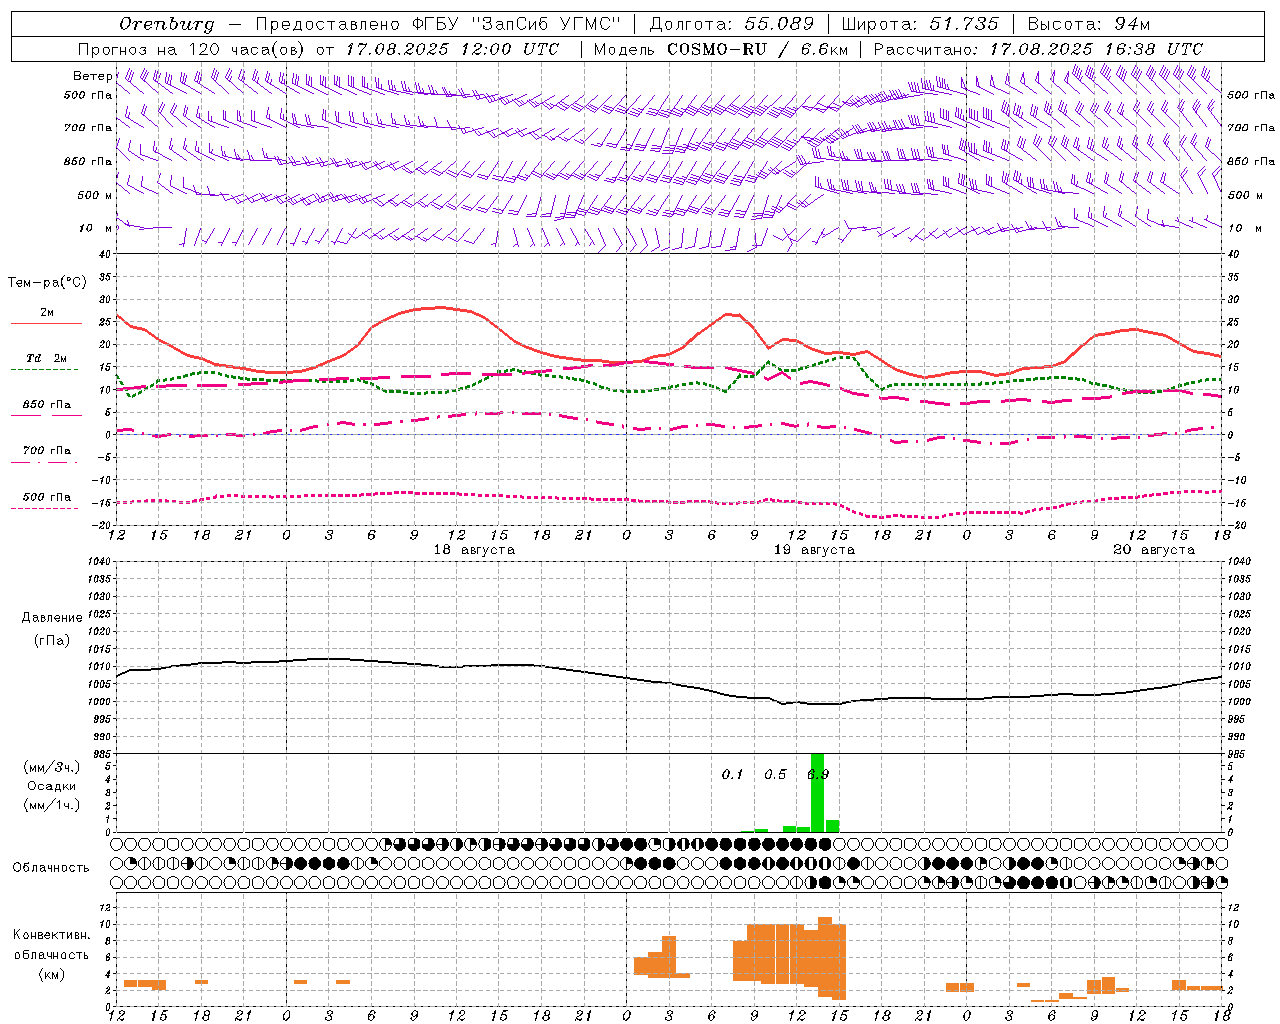Screen dimensions: 1280x1024
Task: Click the '19 августа' date label
Action: pos(814,550)
